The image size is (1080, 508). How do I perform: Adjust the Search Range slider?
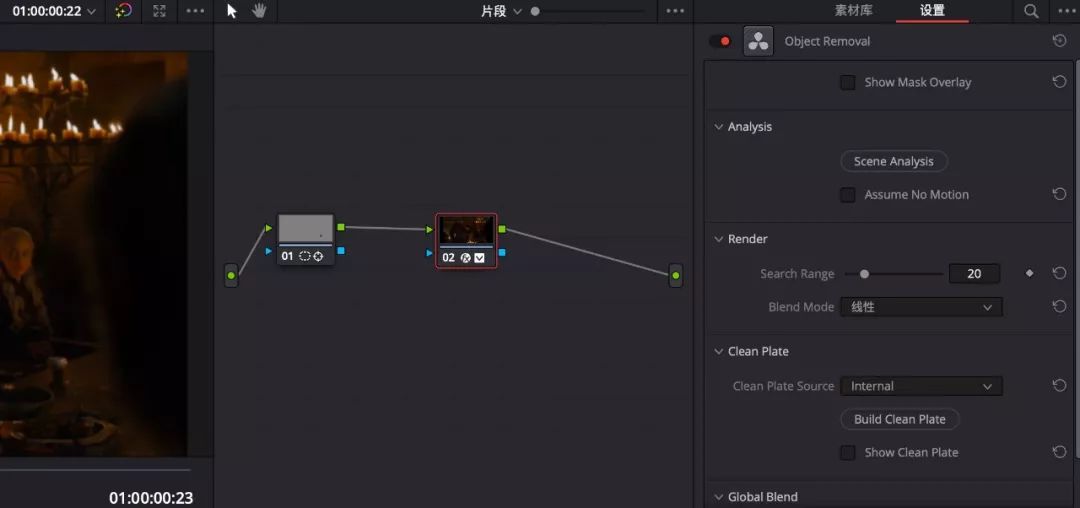864,274
